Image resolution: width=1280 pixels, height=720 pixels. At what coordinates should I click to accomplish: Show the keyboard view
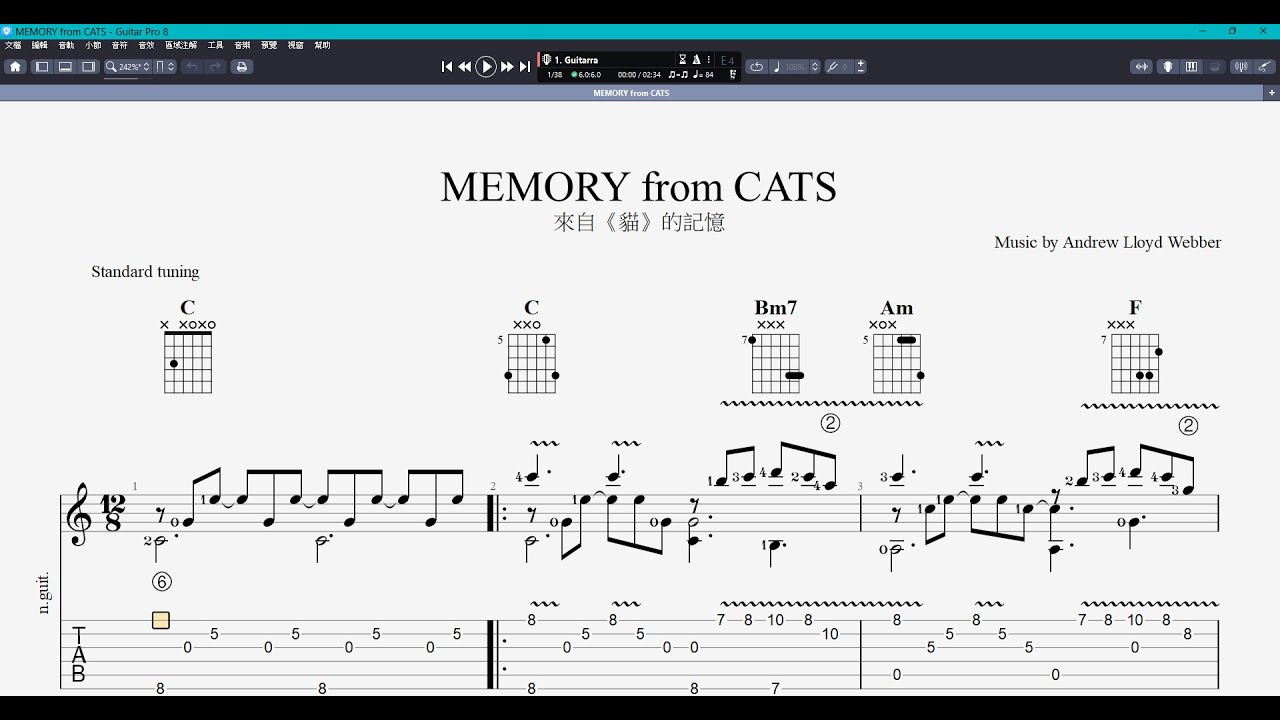pos(1191,67)
